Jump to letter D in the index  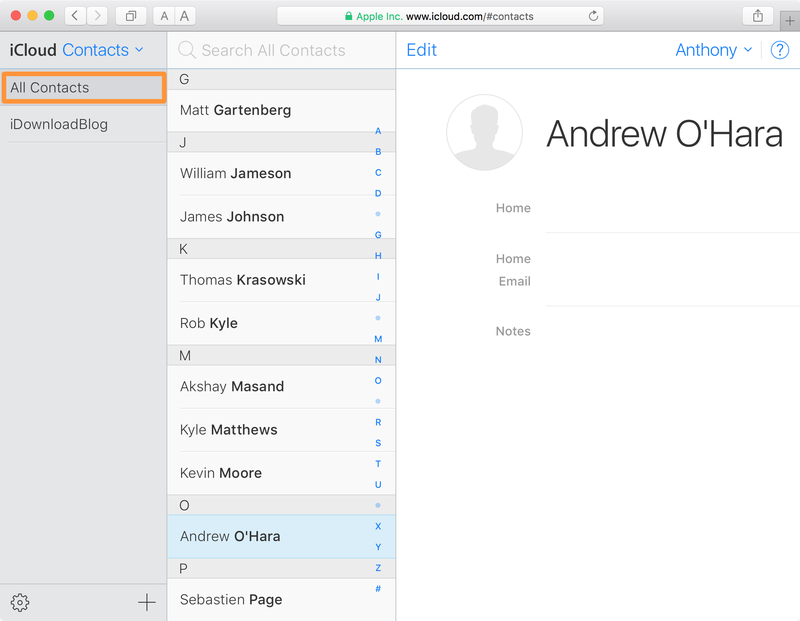pos(378,193)
